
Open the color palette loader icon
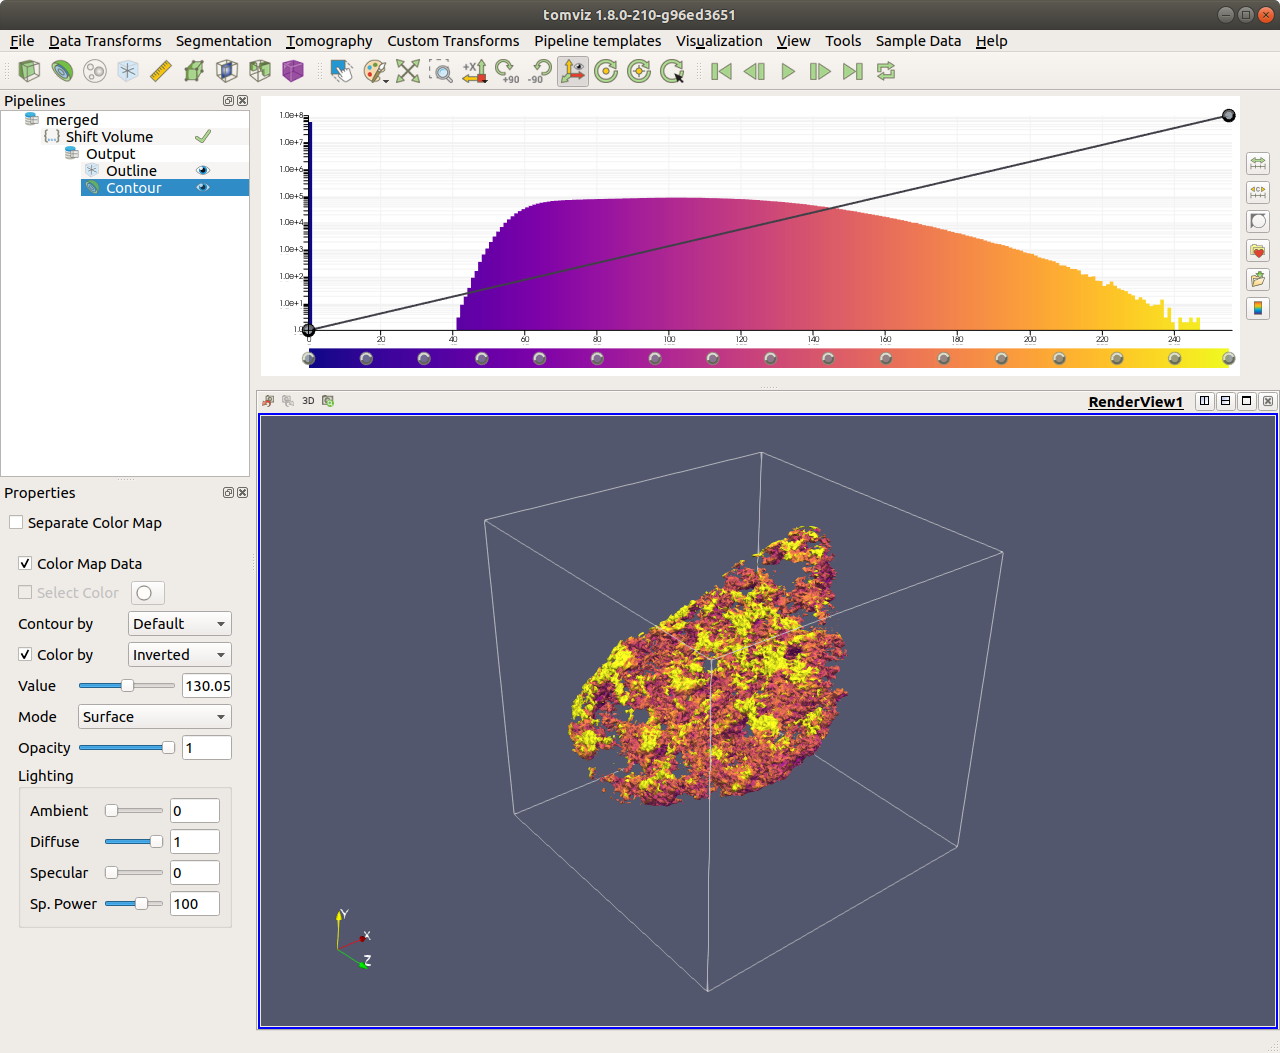click(x=375, y=71)
